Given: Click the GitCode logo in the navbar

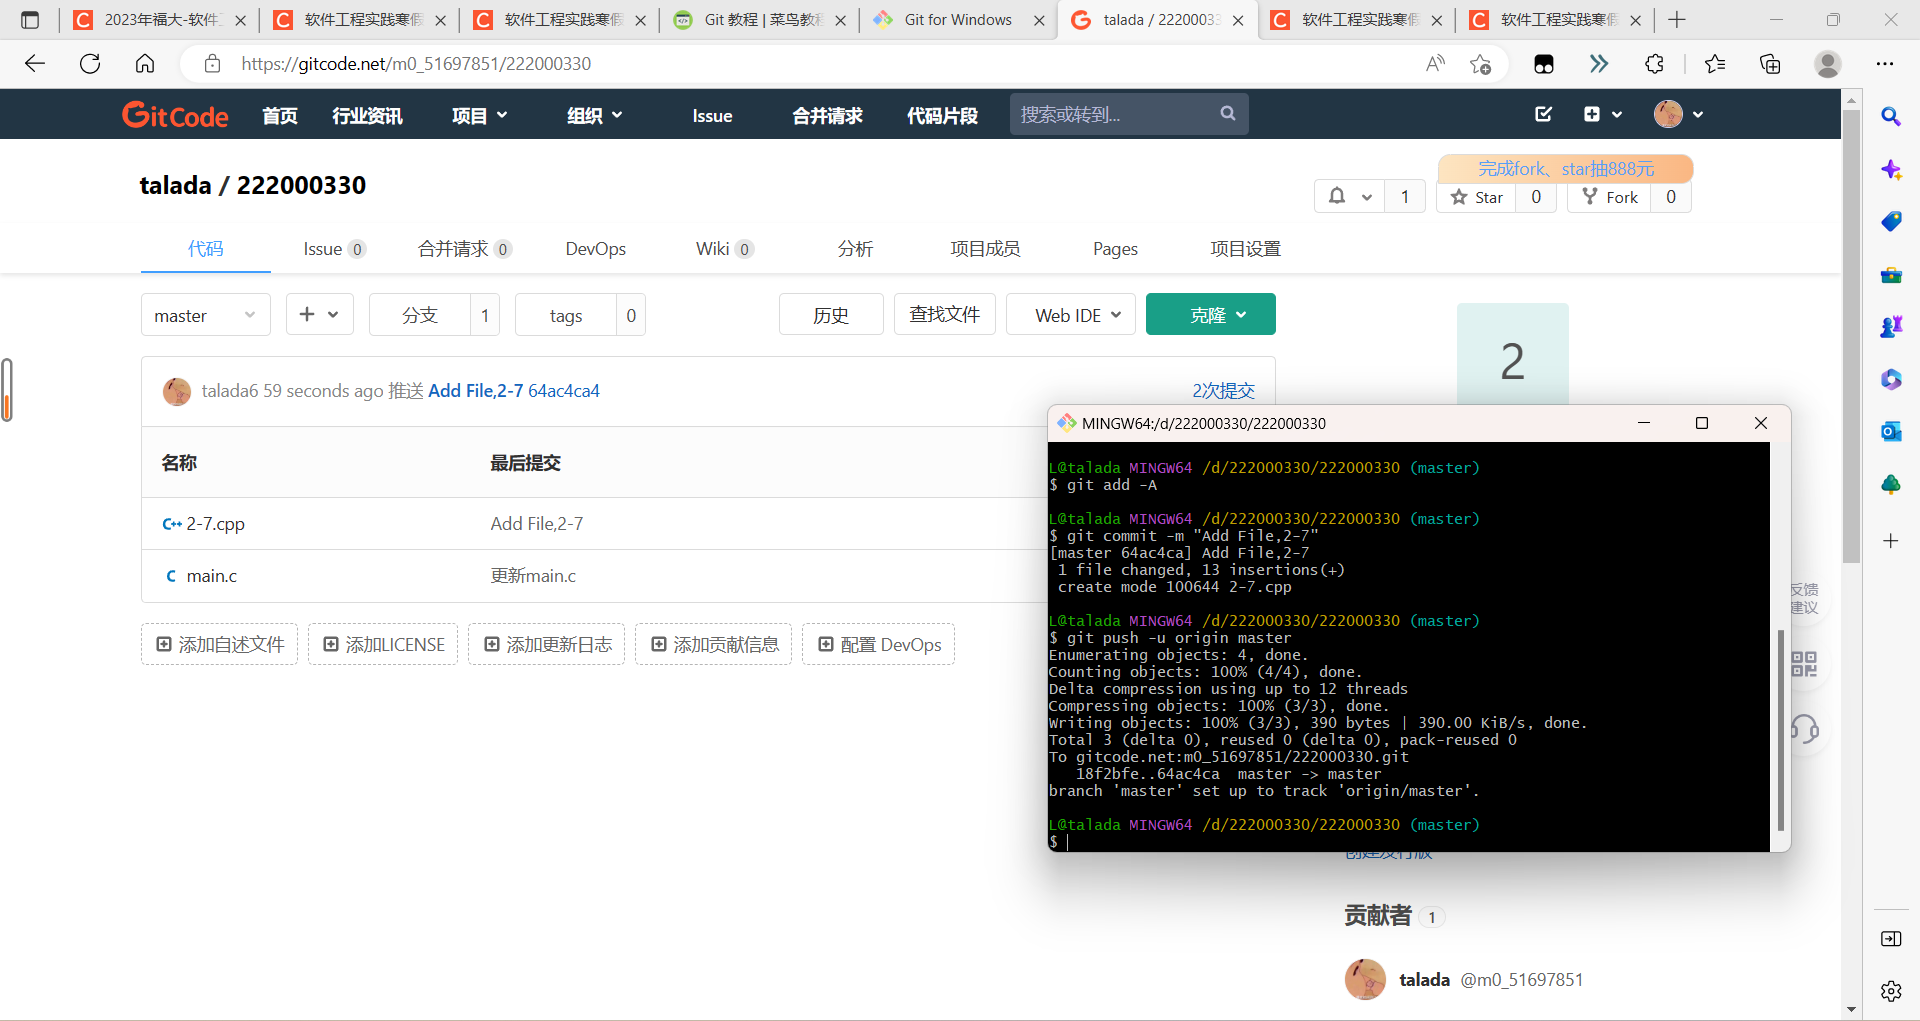Looking at the screenshot, I should (175, 115).
